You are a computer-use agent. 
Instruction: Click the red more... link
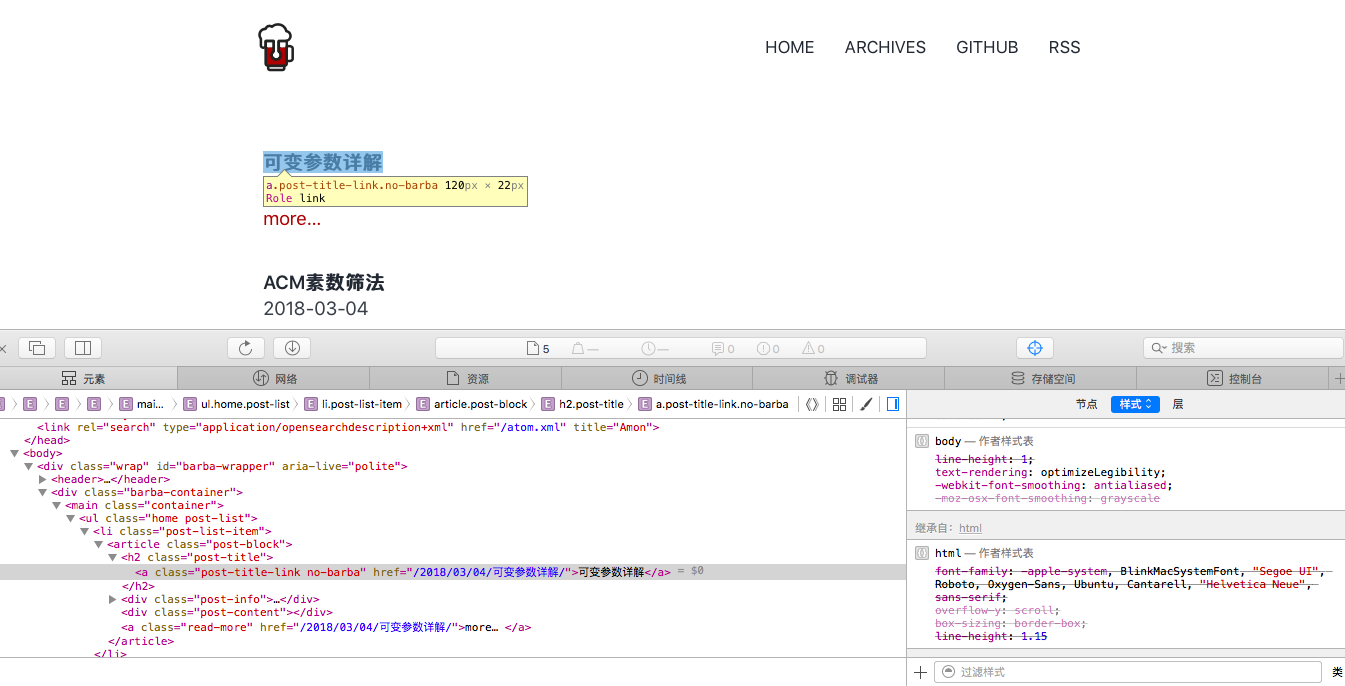pos(292,219)
